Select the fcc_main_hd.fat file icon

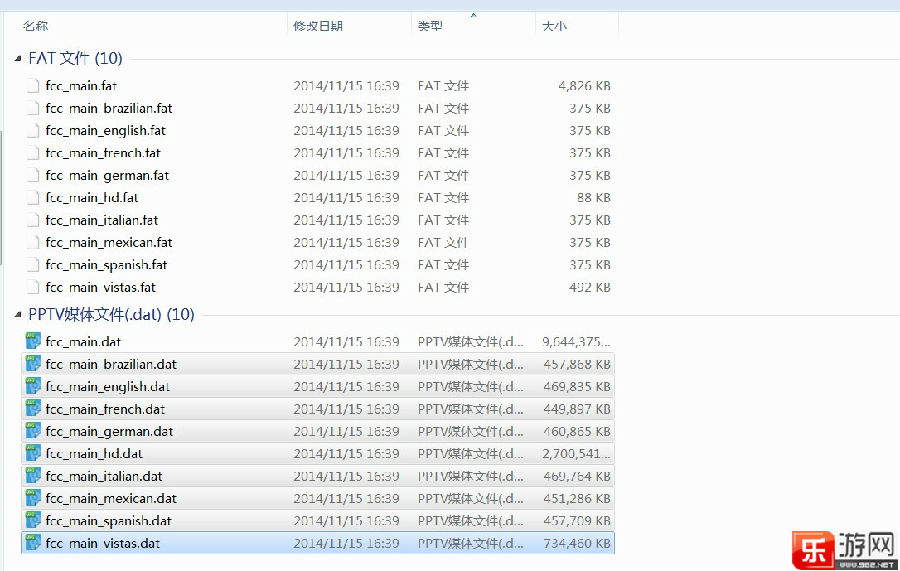pos(33,198)
